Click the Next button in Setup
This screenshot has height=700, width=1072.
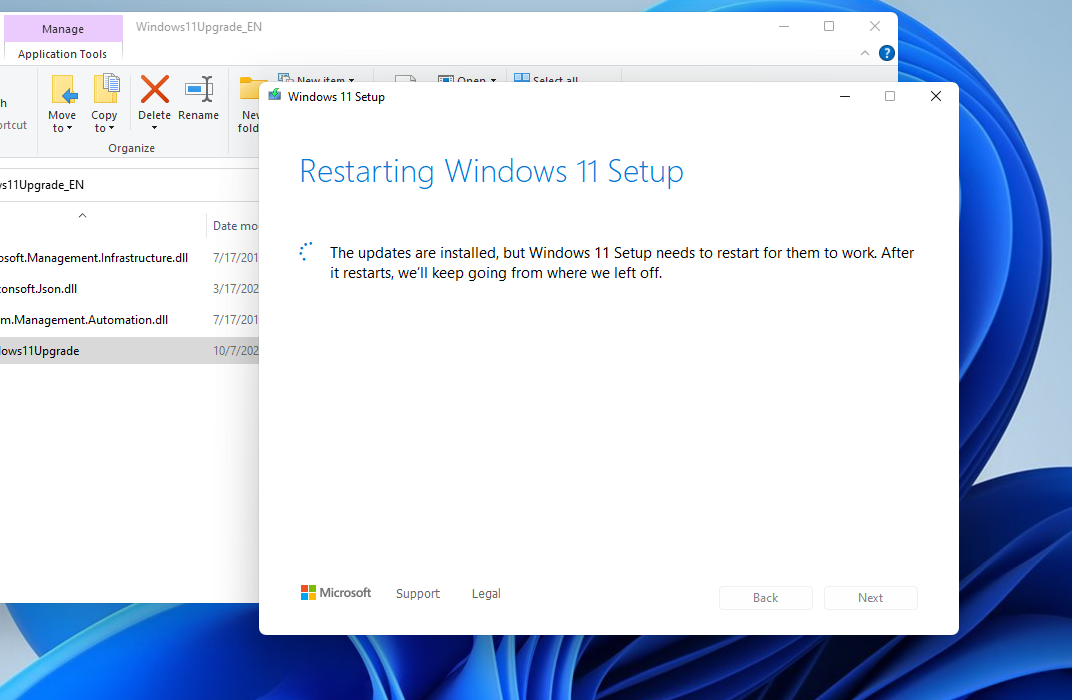pos(870,597)
